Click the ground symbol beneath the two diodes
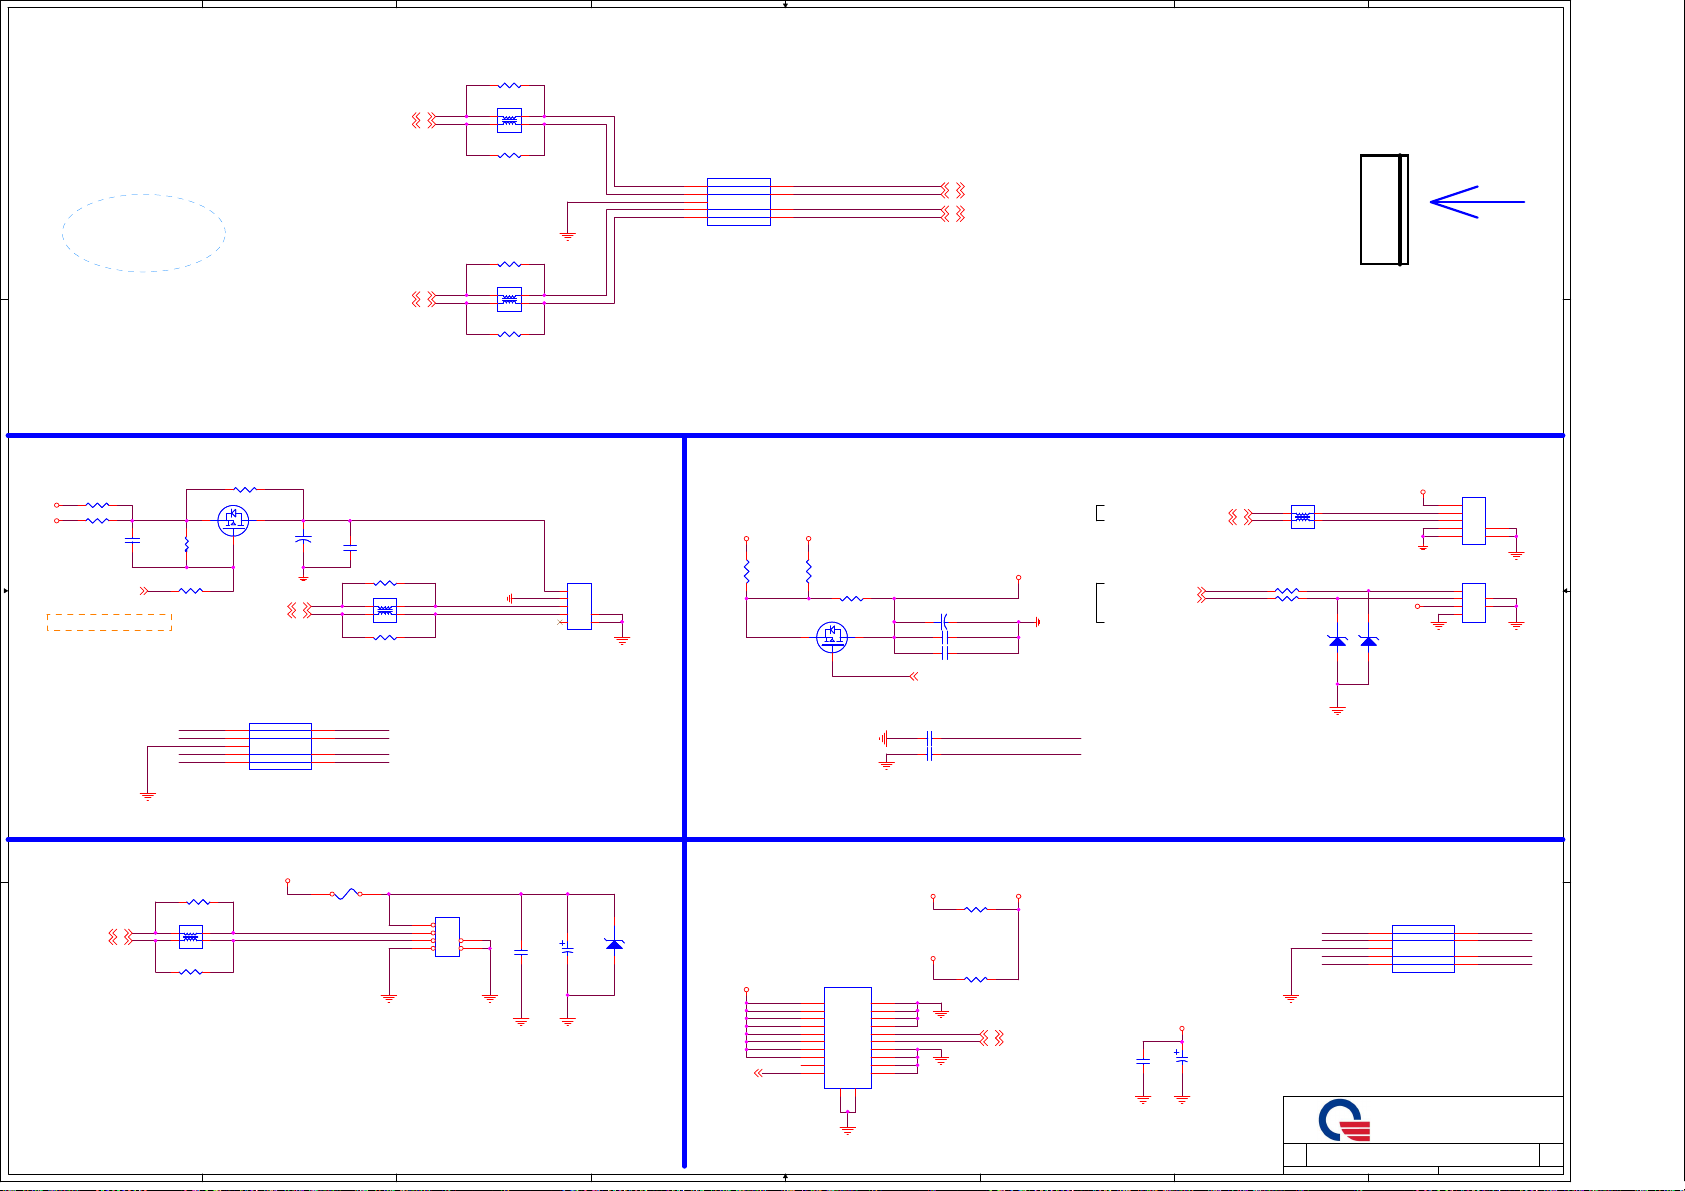The height and width of the screenshot is (1191, 1685). click(x=1338, y=710)
